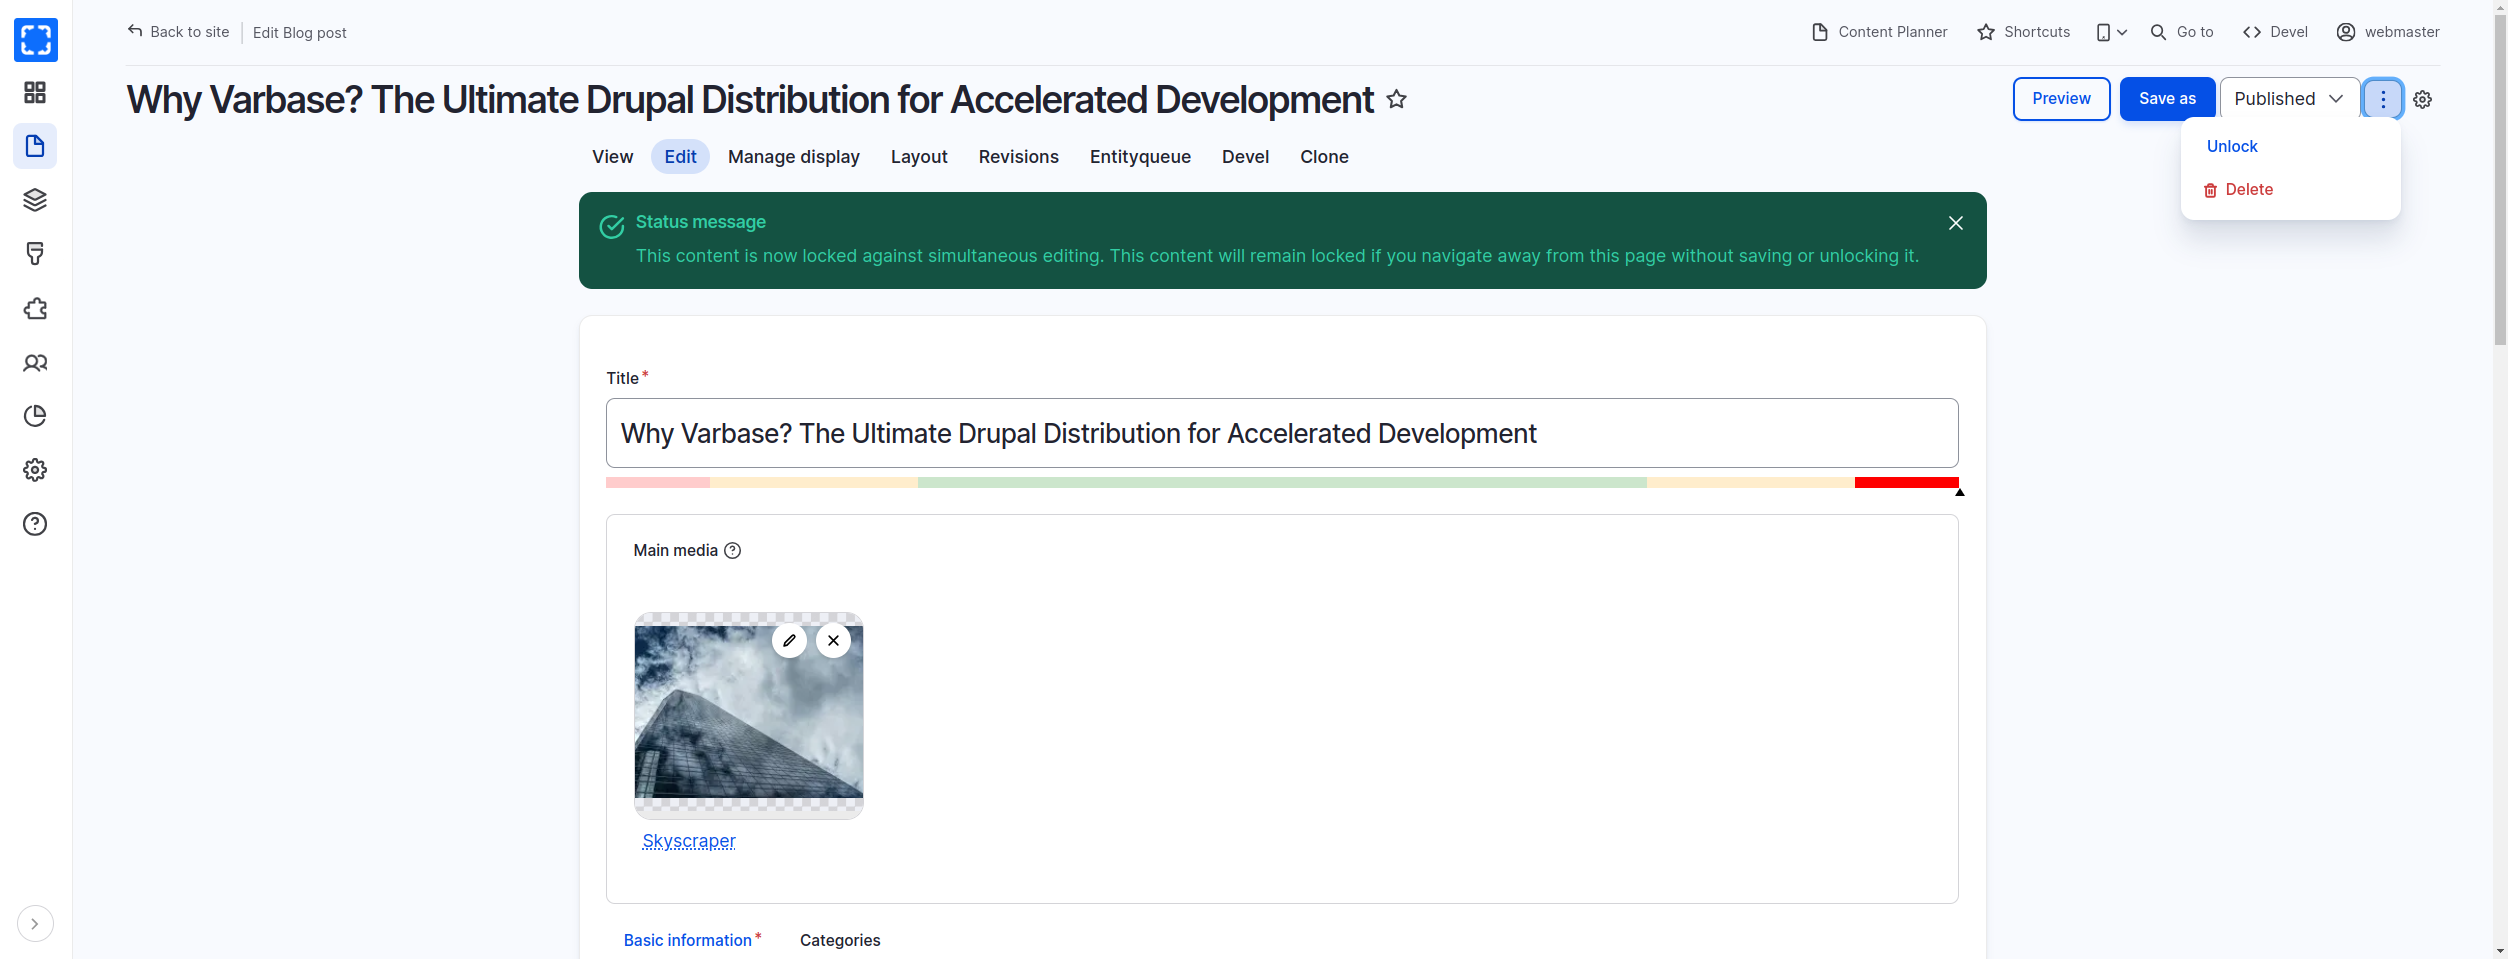The width and height of the screenshot is (2508, 959).
Task: Expand the Published status dropdown
Action: pyautogui.click(x=2289, y=99)
